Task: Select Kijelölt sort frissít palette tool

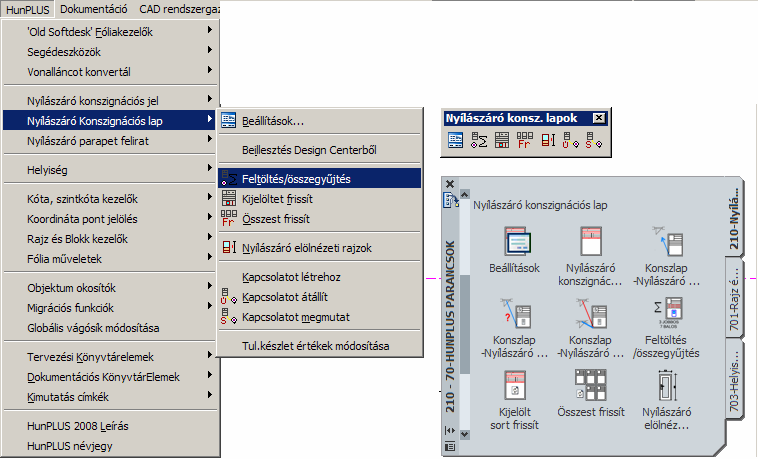Action: (514, 400)
